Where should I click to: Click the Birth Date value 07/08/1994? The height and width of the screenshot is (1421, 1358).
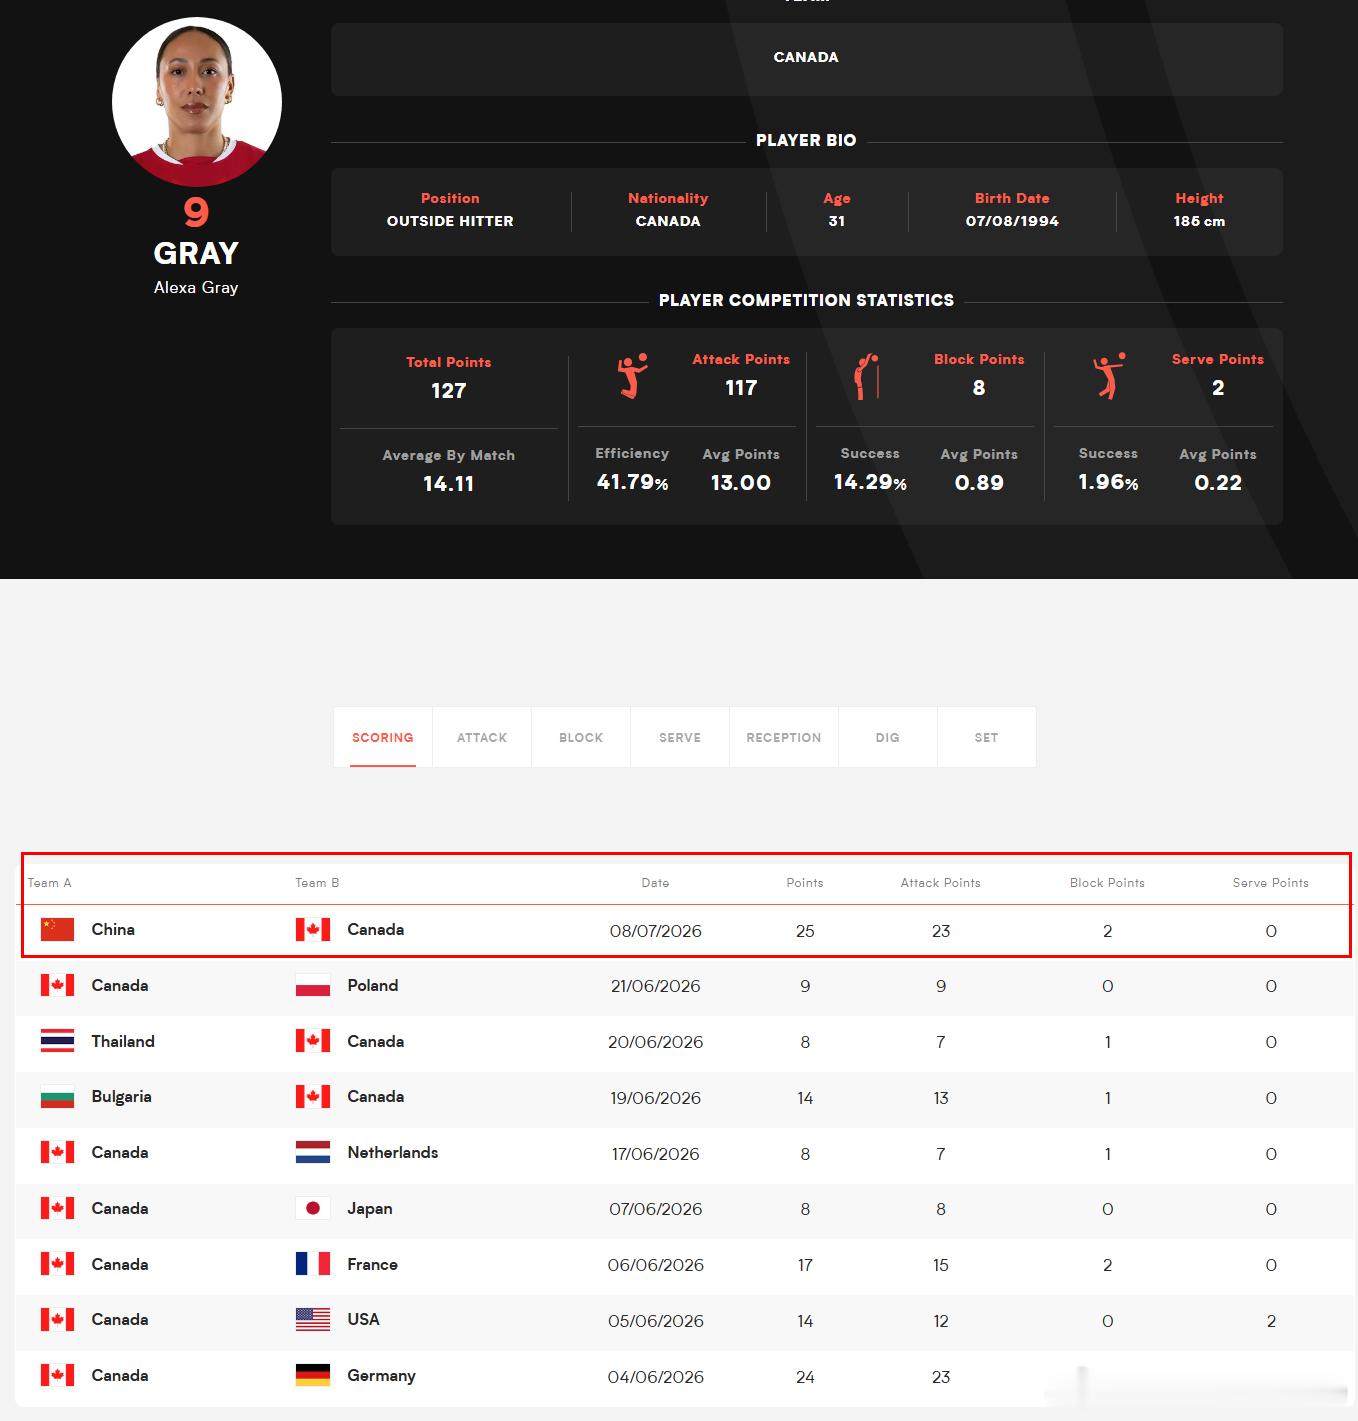[x=1012, y=221]
